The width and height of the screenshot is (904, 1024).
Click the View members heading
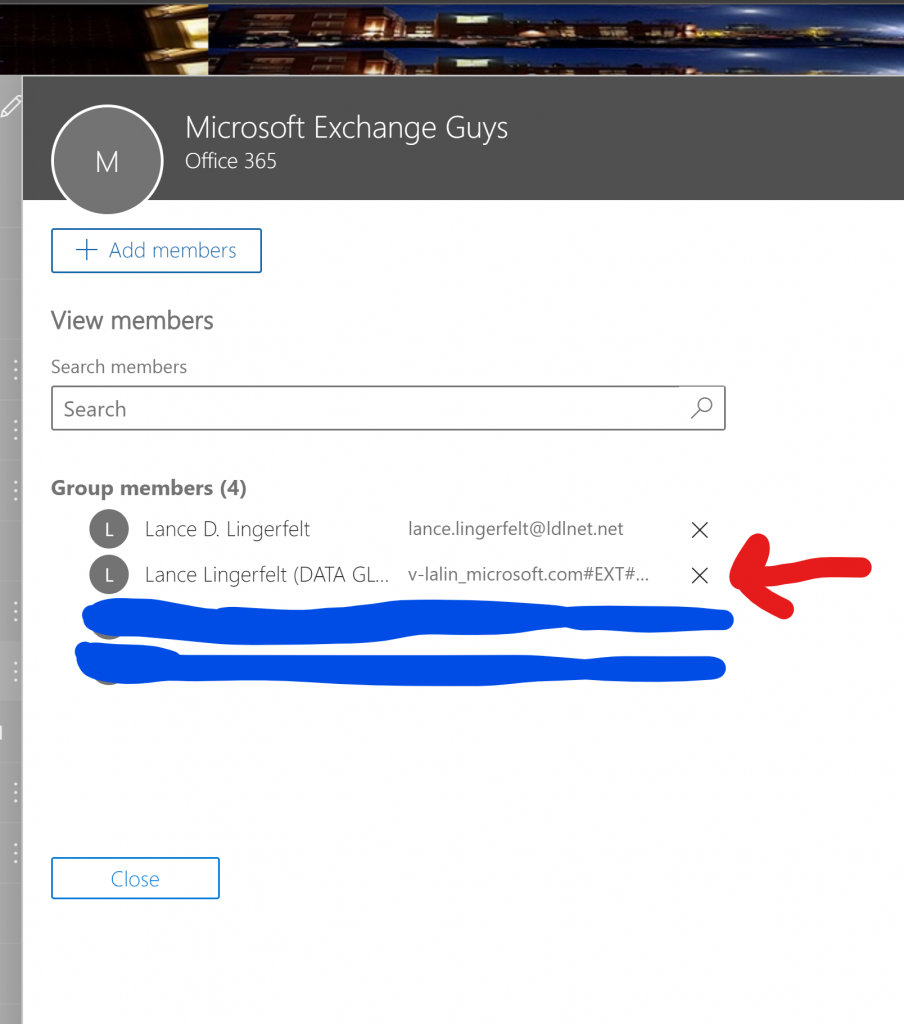coord(133,321)
